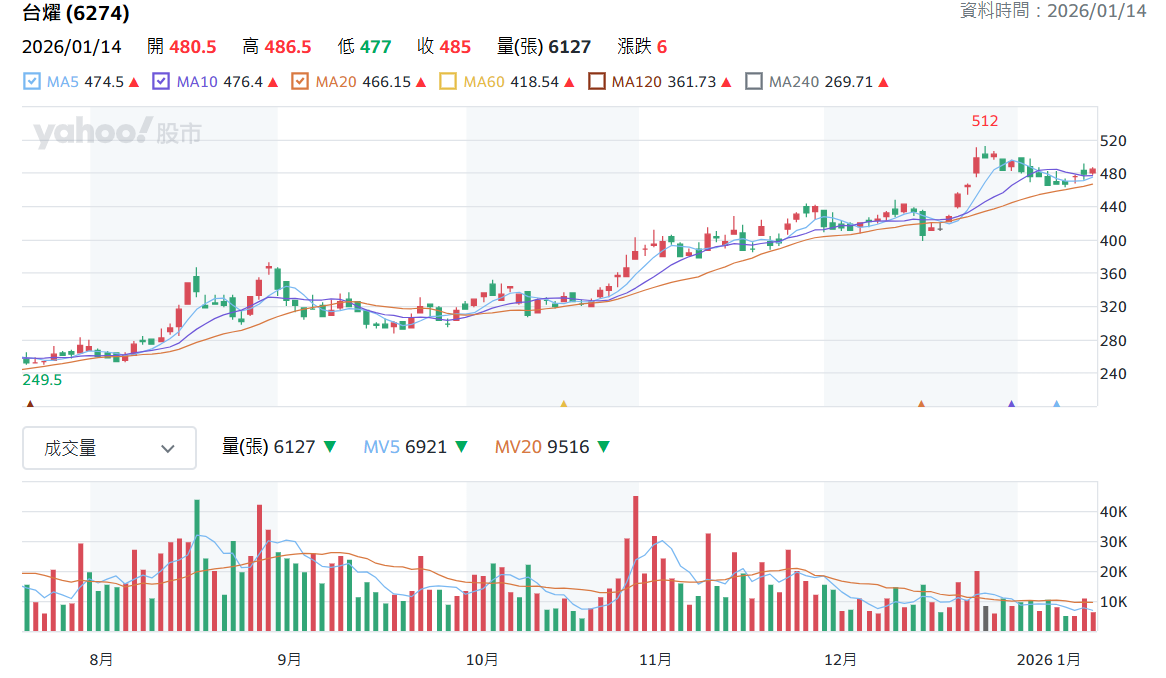Click the 512 high price label
This screenshot has height=678, width=1166.
coord(985,121)
